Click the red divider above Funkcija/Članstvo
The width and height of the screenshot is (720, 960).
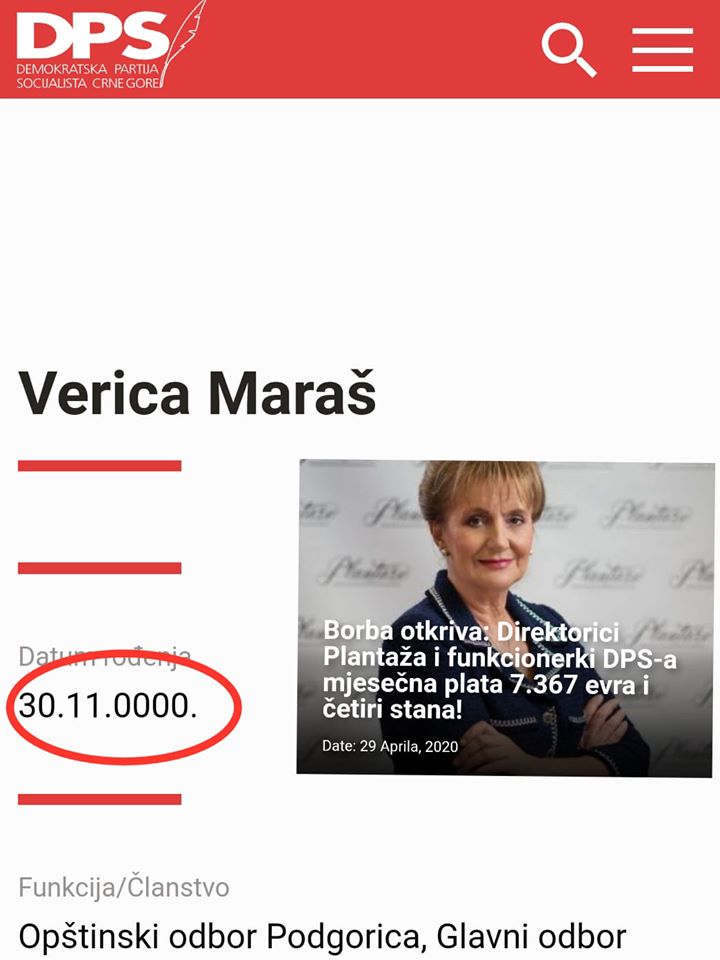pos(100,799)
